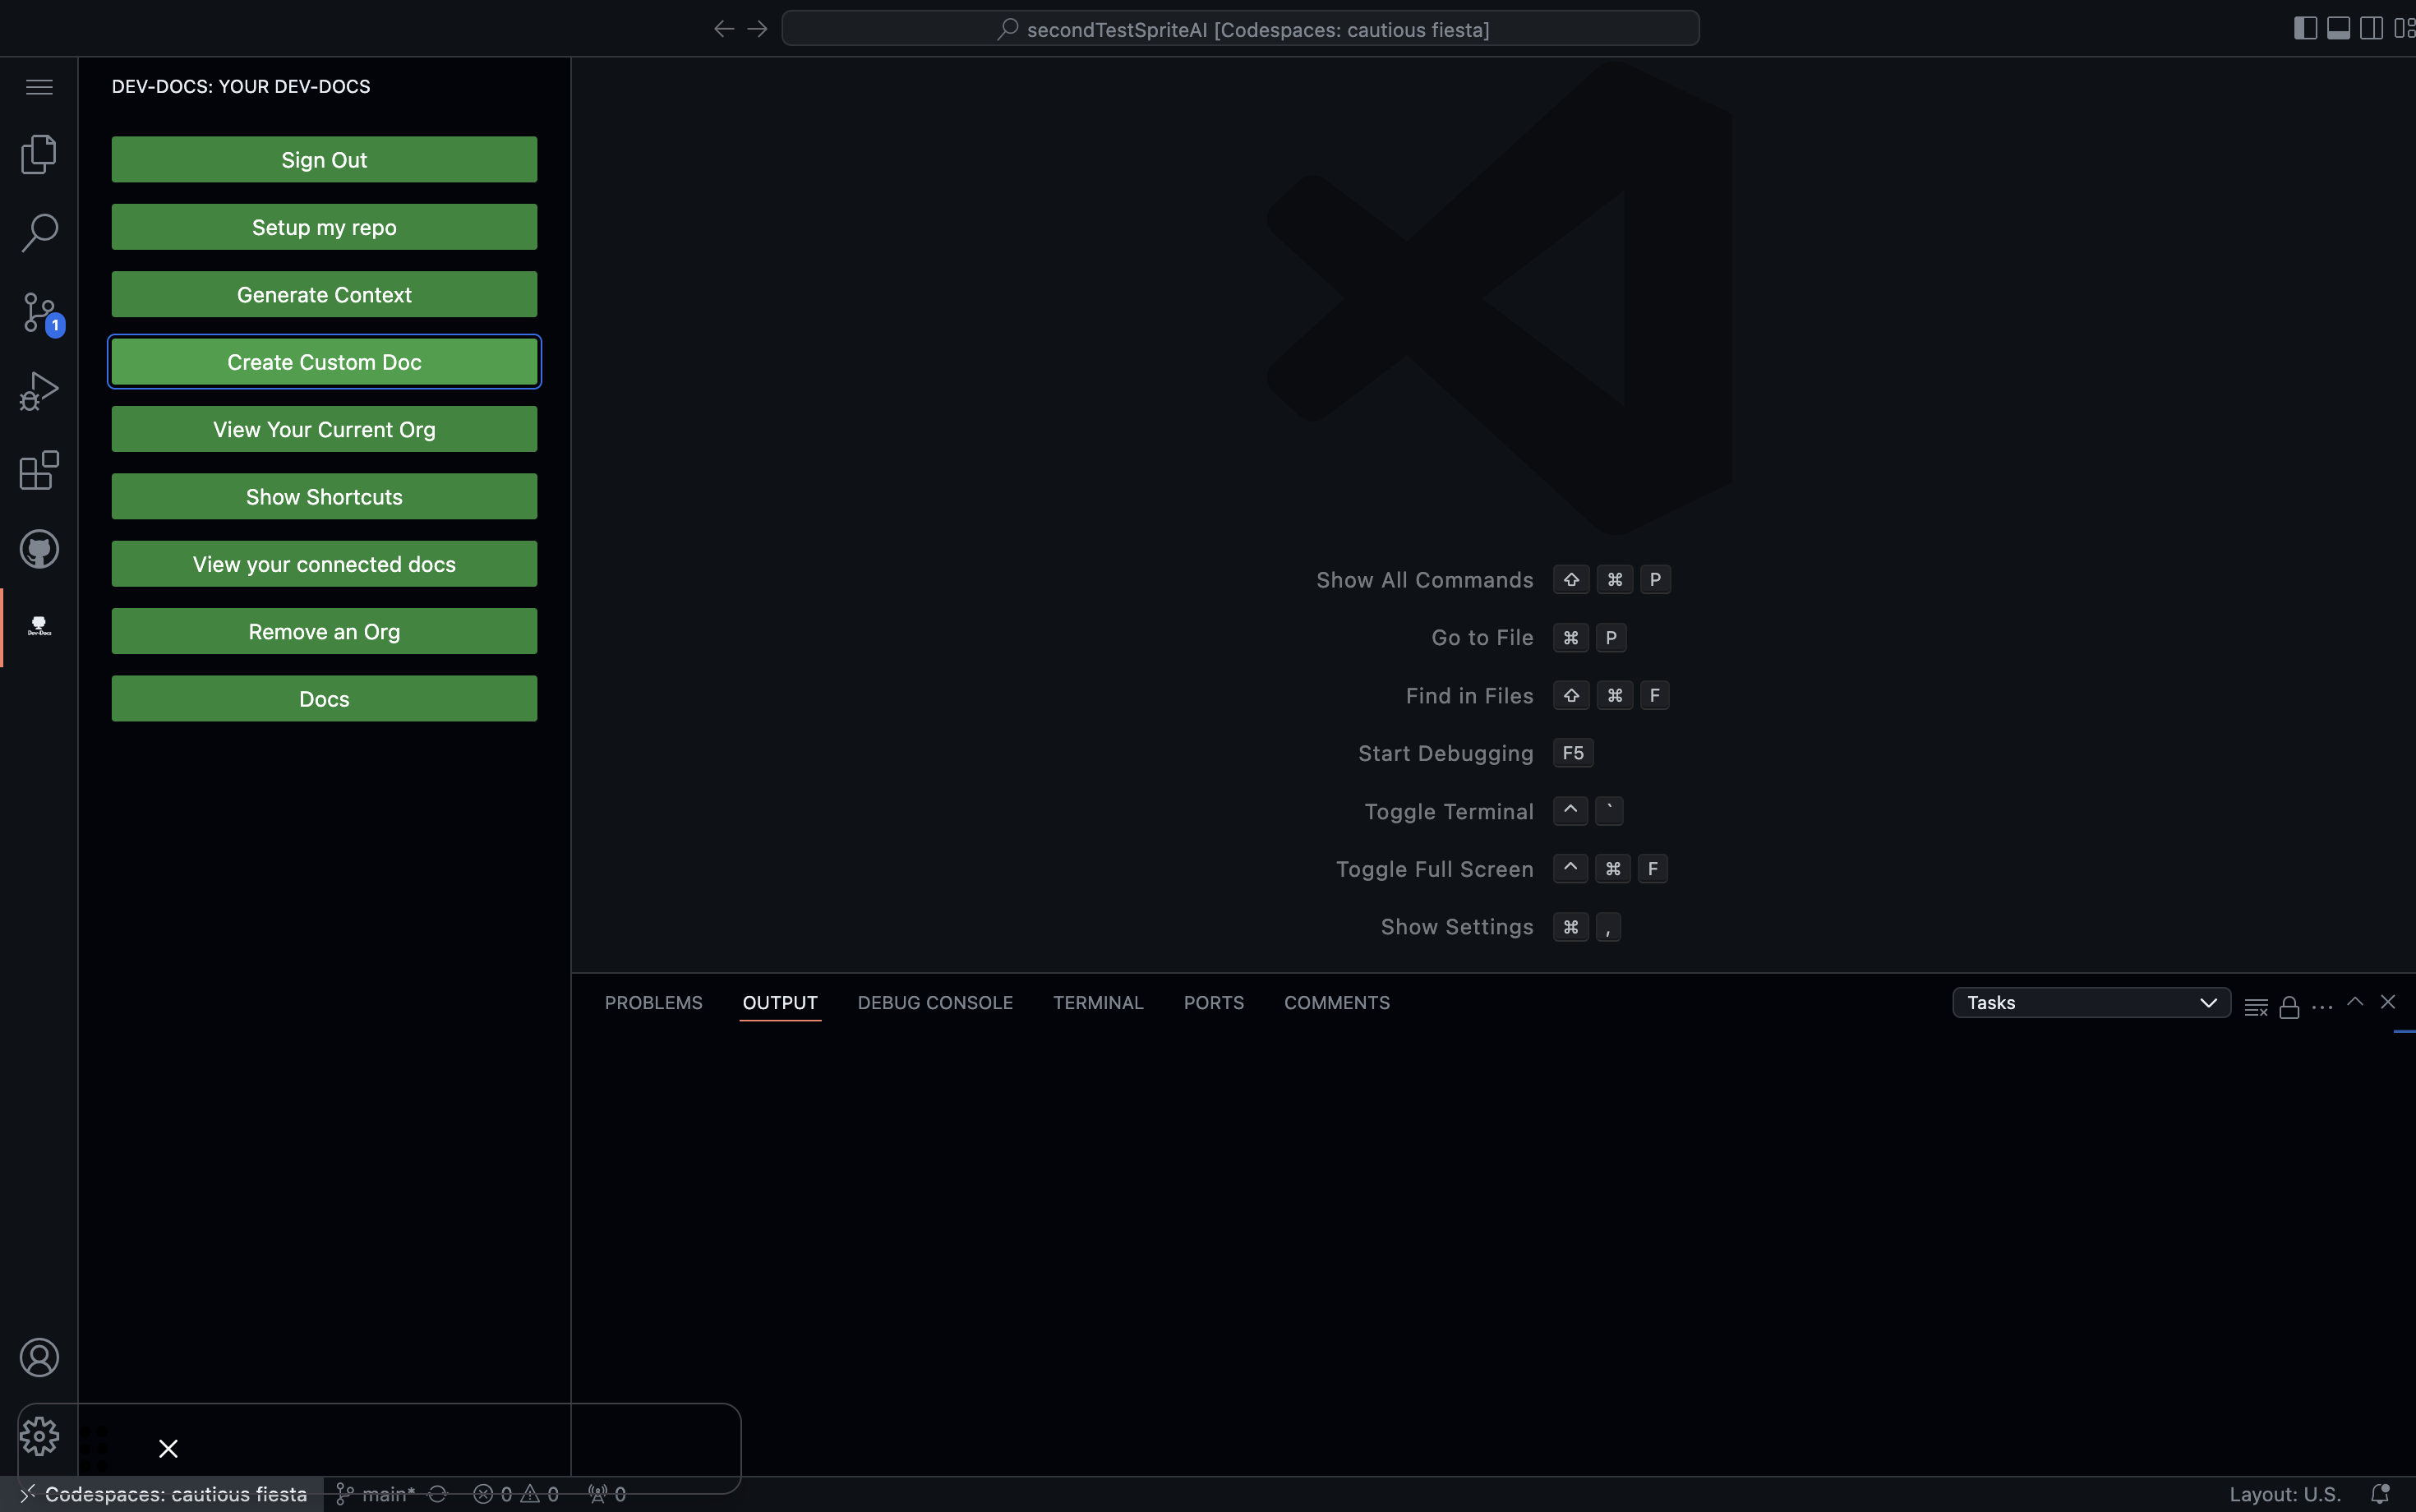This screenshot has width=2416, height=1512.
Task: Open the Tasks output channel dropdown
Action: [x=2090, y=1002]
